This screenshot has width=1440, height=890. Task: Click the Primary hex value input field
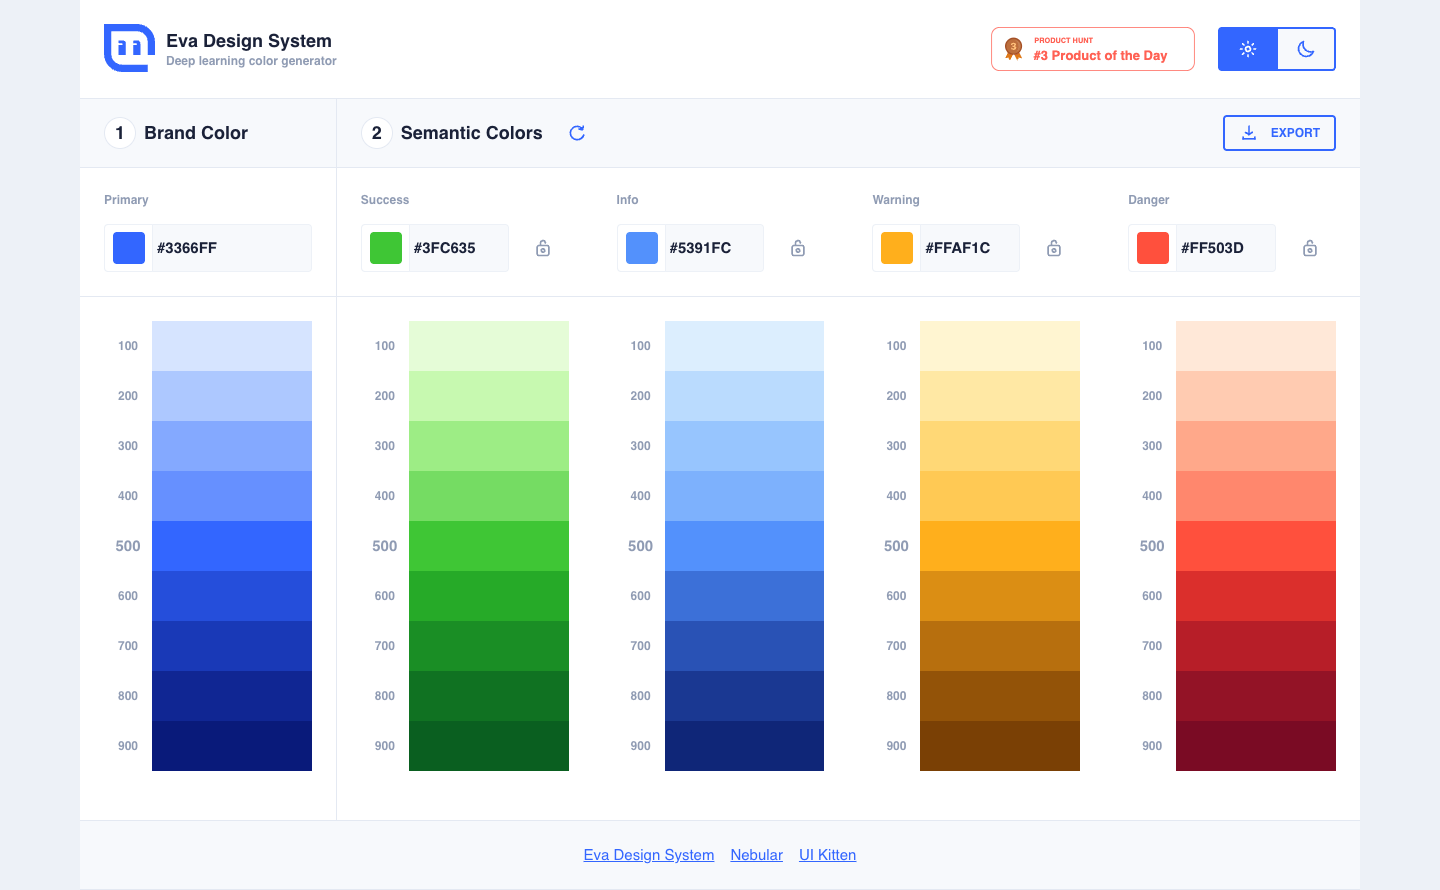[x=230, y=247]
